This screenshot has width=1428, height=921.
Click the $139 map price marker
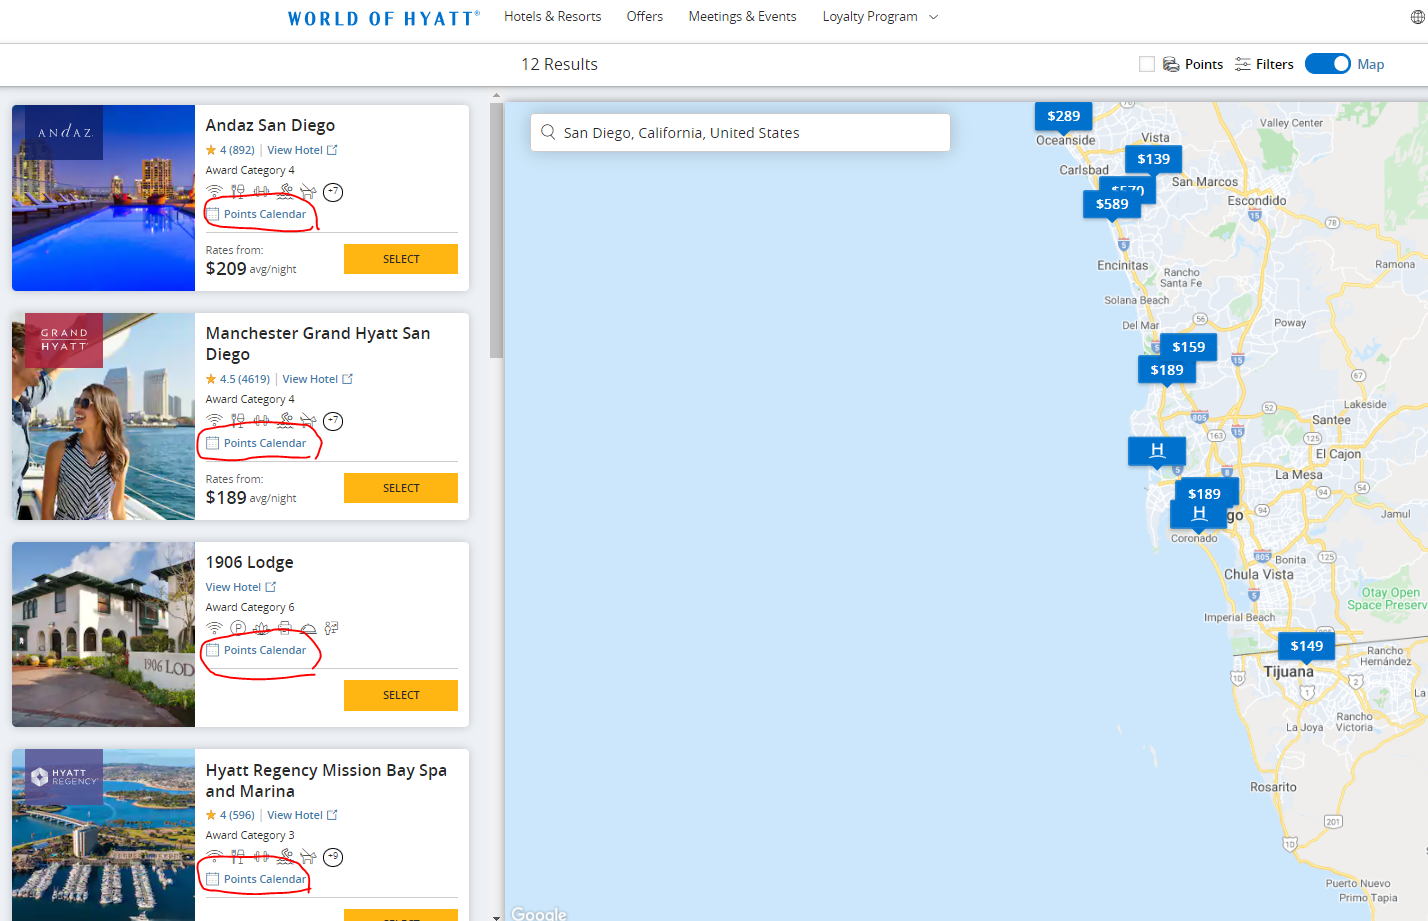pyautogui.click(x=1153, y=159)
